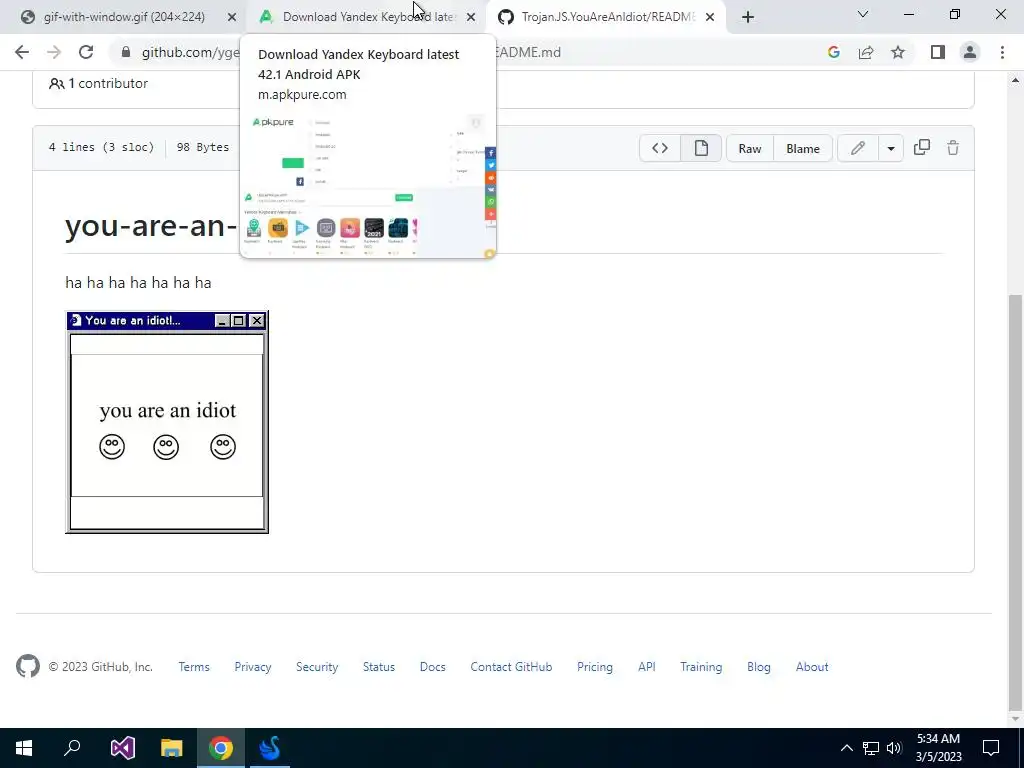The image size is (1024, 768).
Task: Close the gif-with-window.gif tab
Action: (x=232, y=17)
